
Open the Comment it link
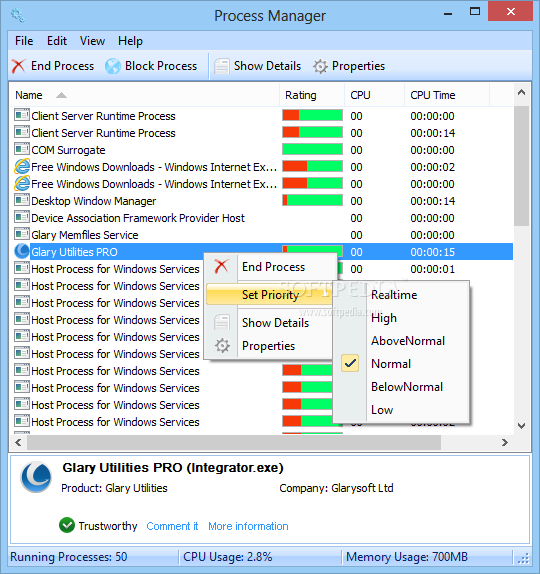(172, 526)
